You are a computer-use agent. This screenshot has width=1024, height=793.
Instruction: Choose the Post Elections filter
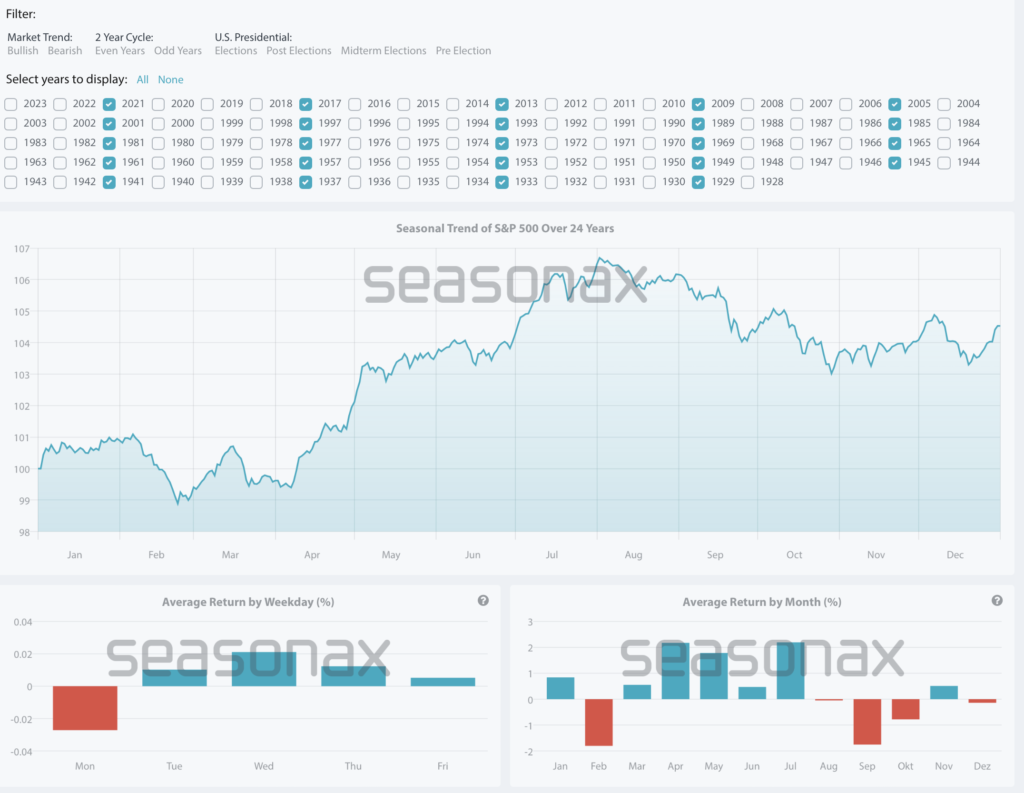click(298, 51)
